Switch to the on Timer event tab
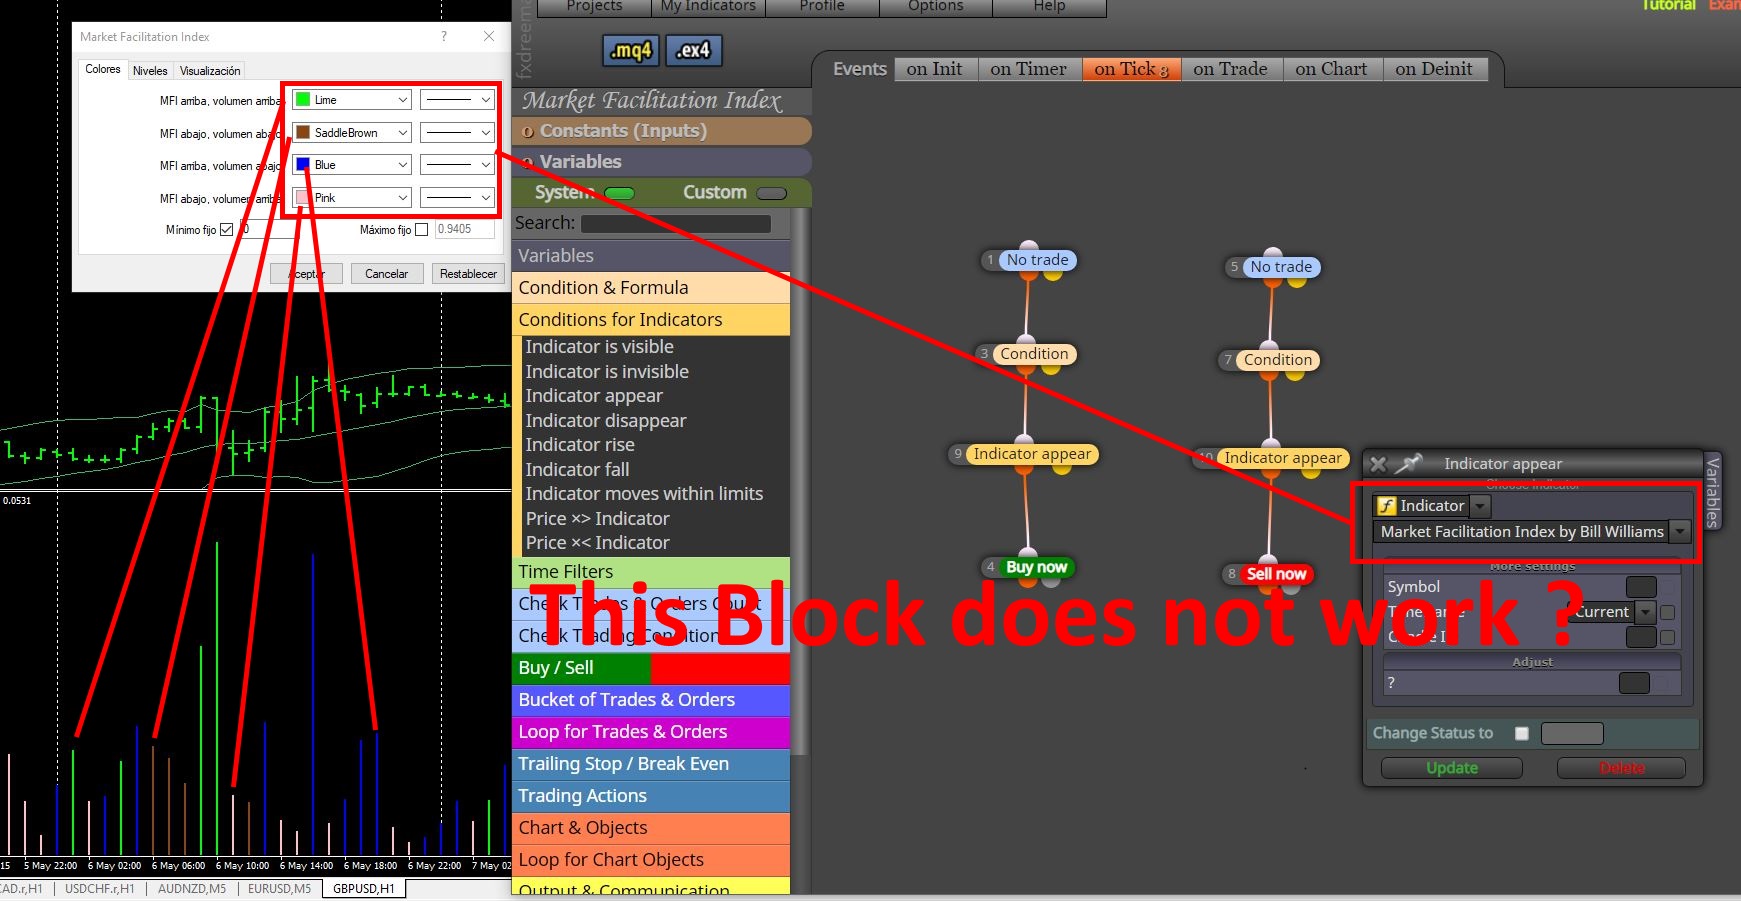The image size is (1741, 901). (x=1028, y=69)
